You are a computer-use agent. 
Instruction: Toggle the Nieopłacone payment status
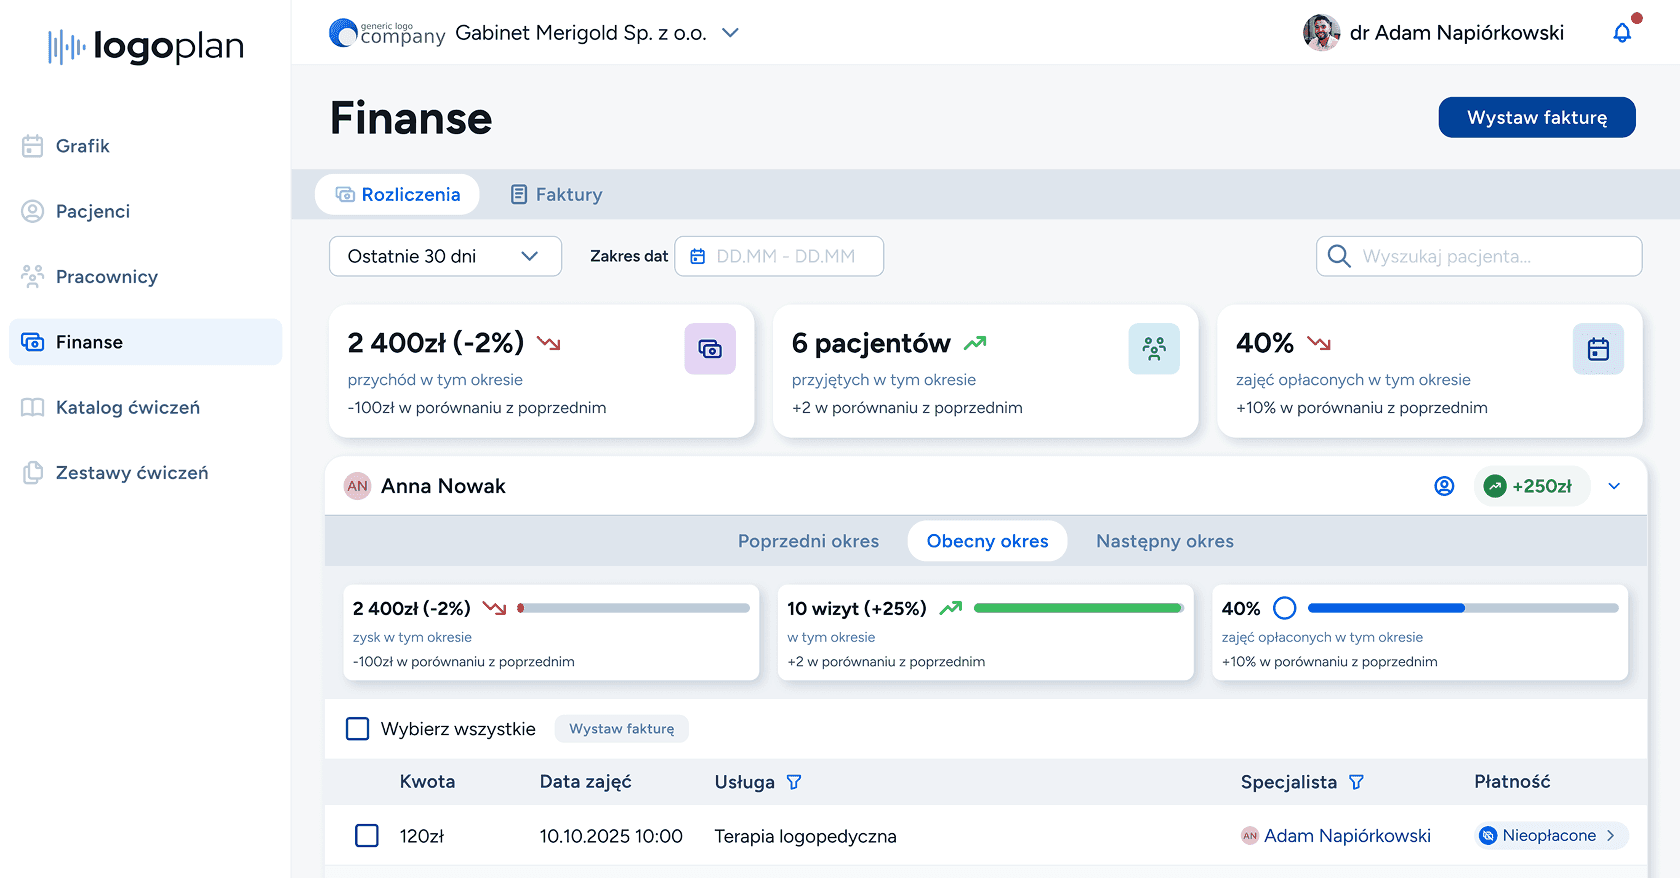[1551, 836]
